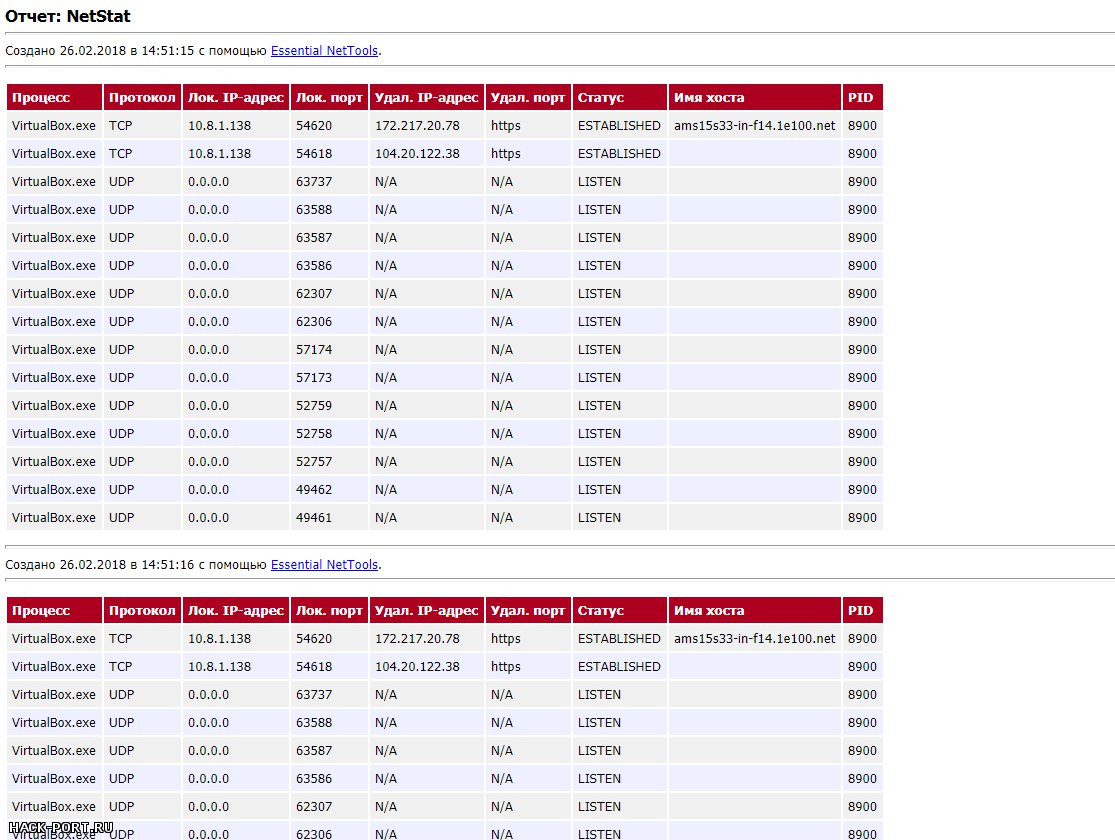This screenshot has width=1115, height=840.
Task: Click 'Удал. порт' header in the 14:51:16 table
Action: 528,610
